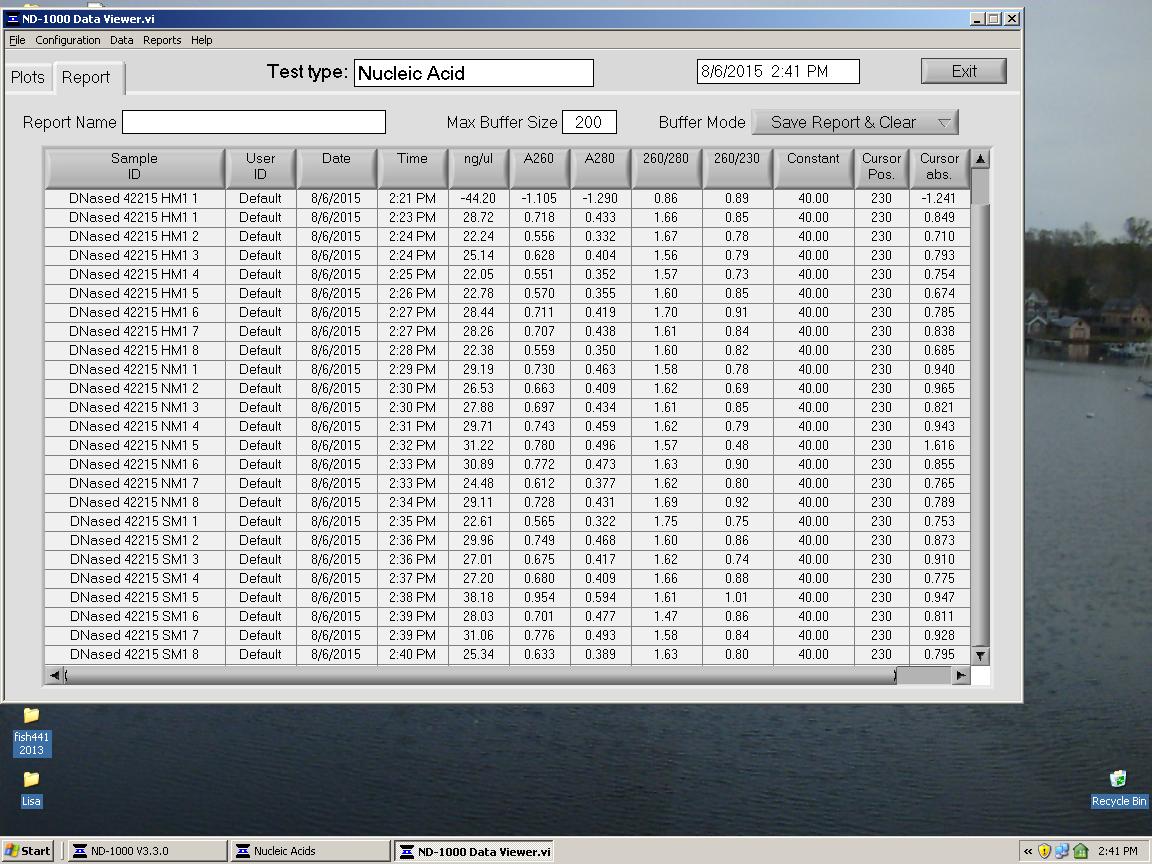Click the table's scroll down arrow
Viewport: 1152px width, 864px height.
pos(980,656)
